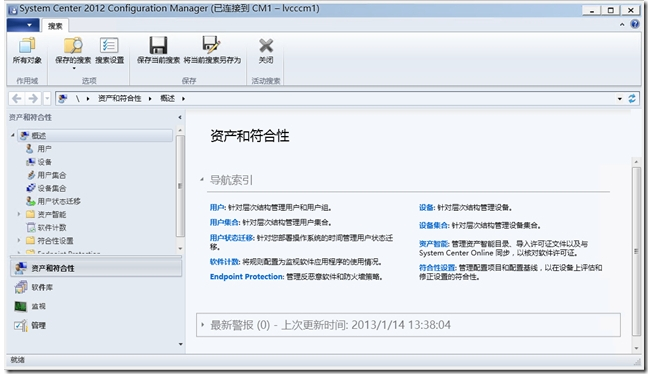
Task: Open the Endpoint Protection link
Action: pos(246,277)
